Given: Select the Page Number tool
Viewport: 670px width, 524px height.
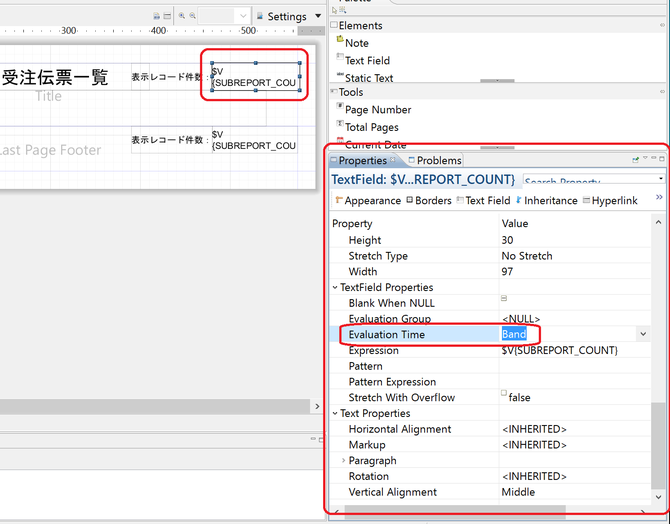Looking at the screenshot, I should click(377, 110).
